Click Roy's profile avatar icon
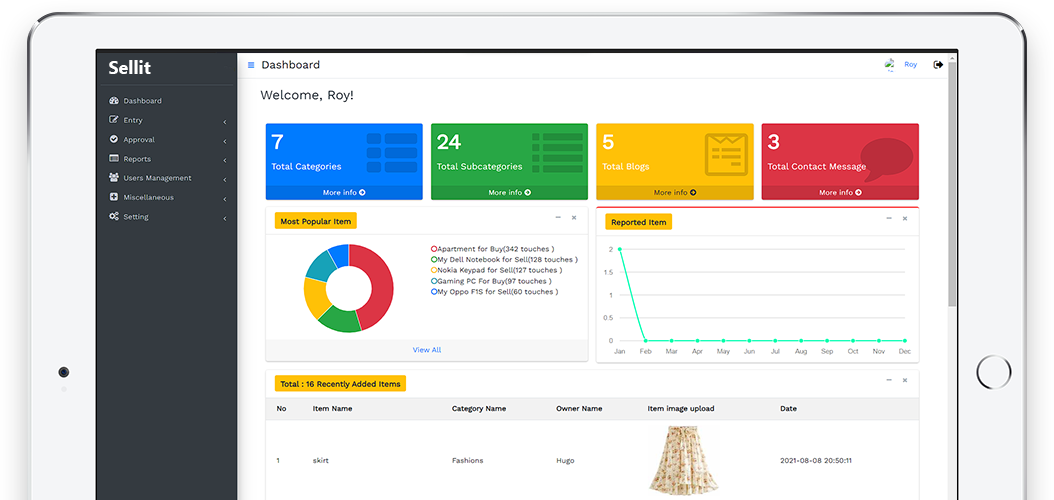The height and width of the screenshot is (500, 1054). coord(890,65)
